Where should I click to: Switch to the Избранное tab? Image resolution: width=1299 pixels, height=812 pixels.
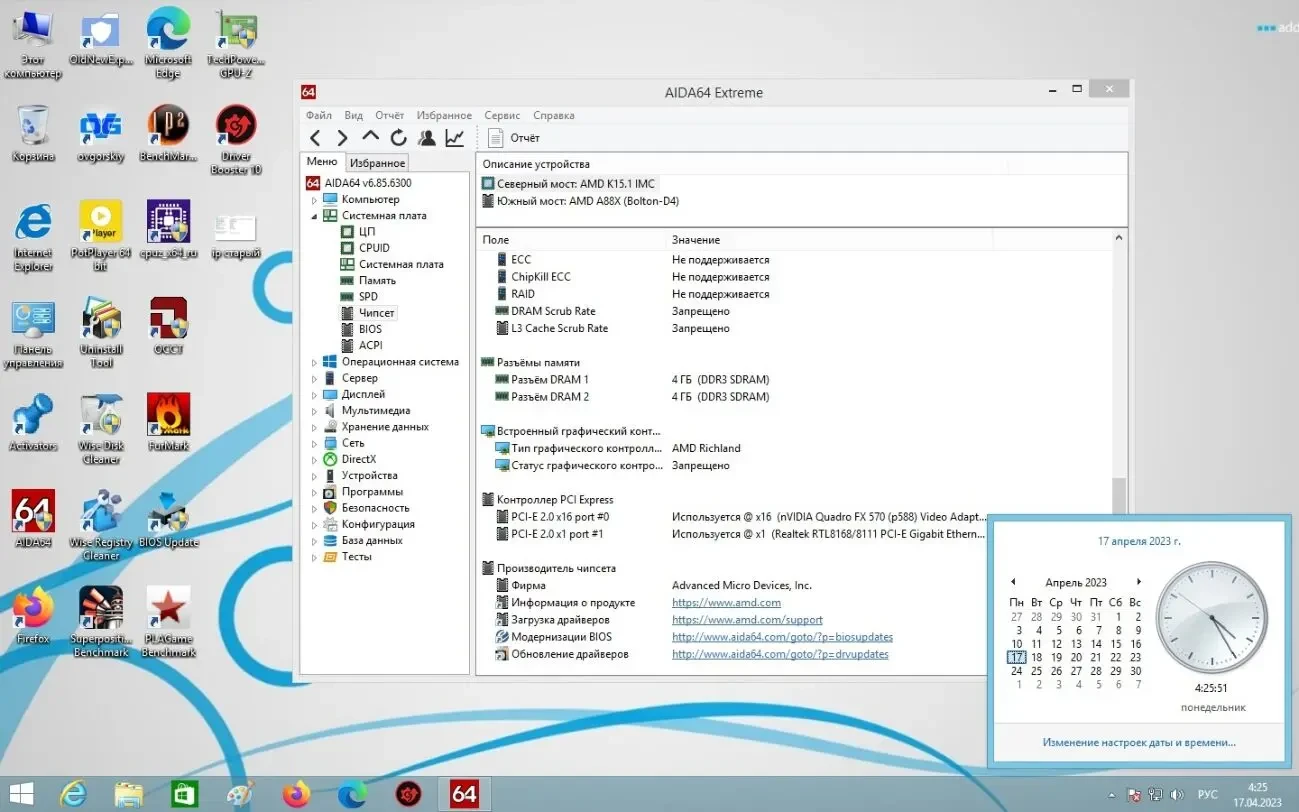click(377, 161)
